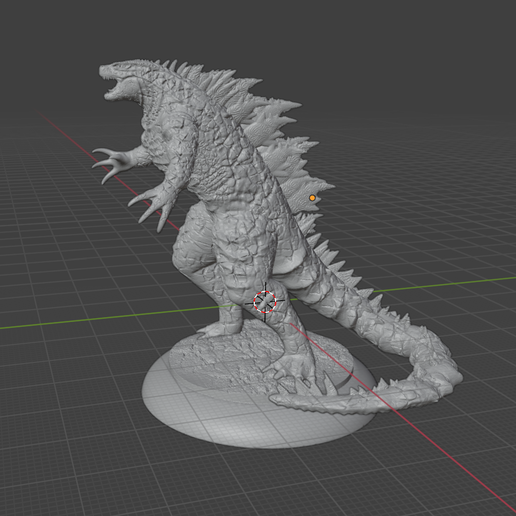
Task: Click the orange object origin dot
Action: (x=312, y=198)
